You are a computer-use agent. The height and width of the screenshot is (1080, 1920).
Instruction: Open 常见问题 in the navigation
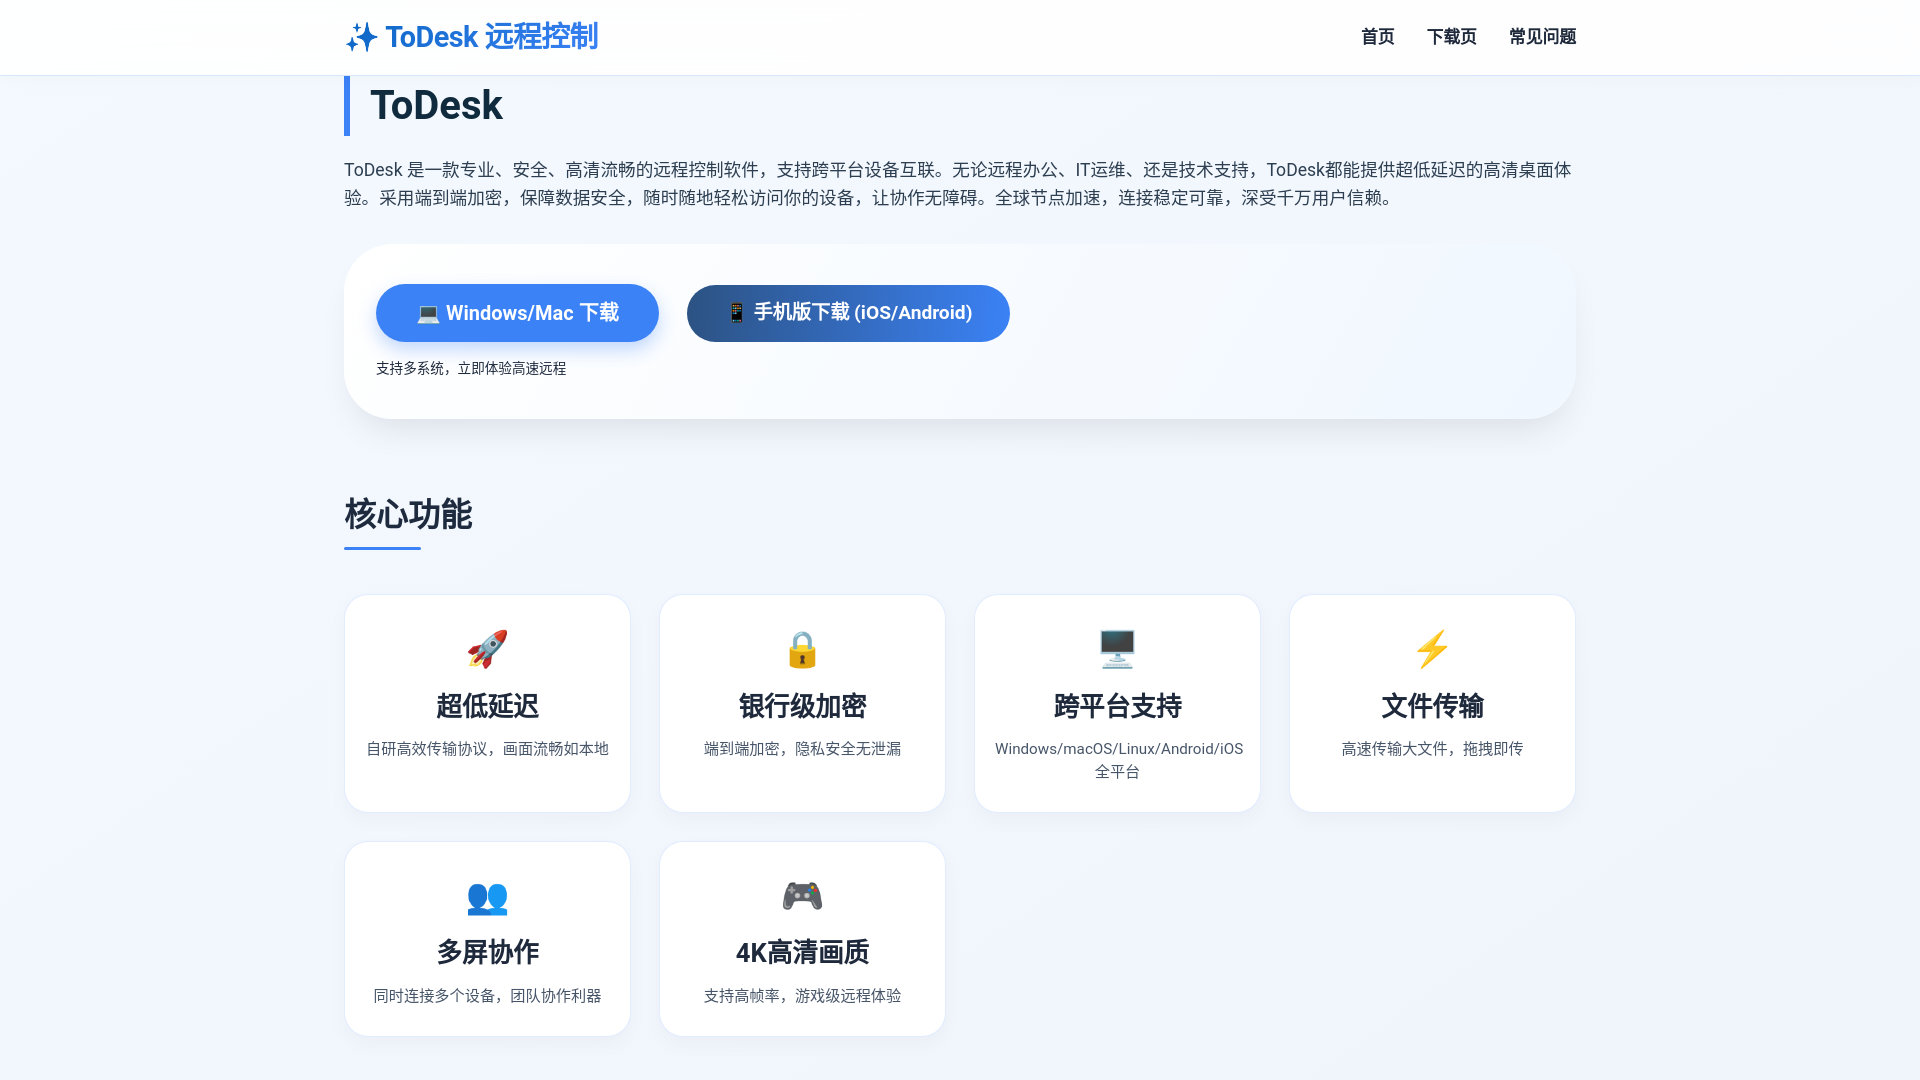pos(1542,37)
